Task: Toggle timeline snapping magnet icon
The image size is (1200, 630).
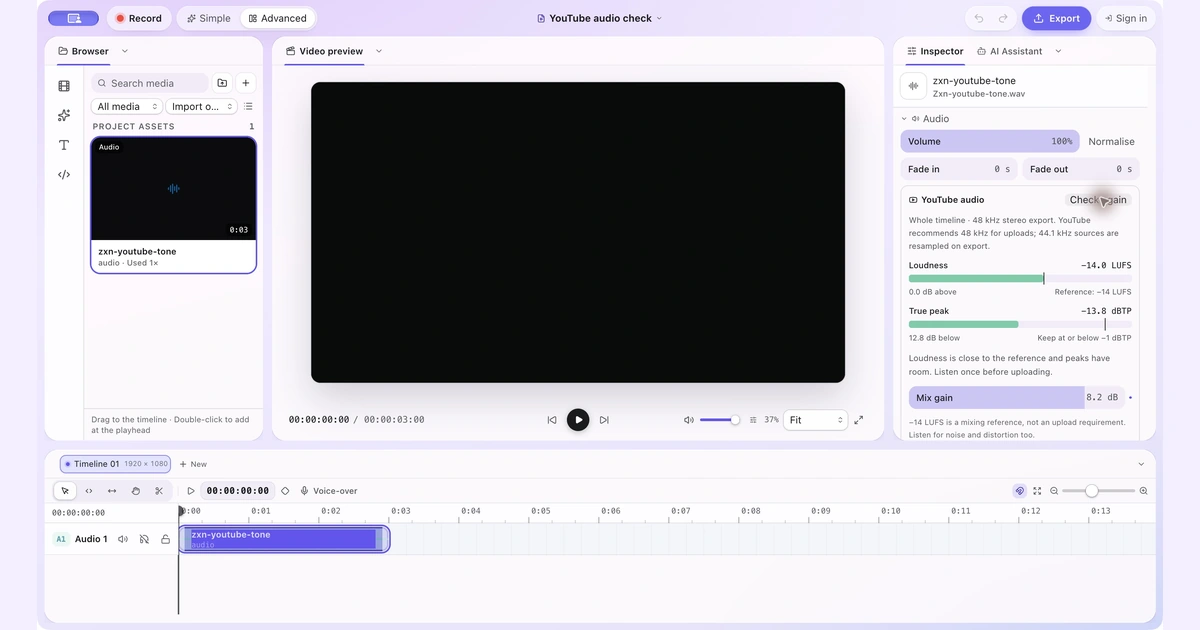Action: coord(1019,491)
